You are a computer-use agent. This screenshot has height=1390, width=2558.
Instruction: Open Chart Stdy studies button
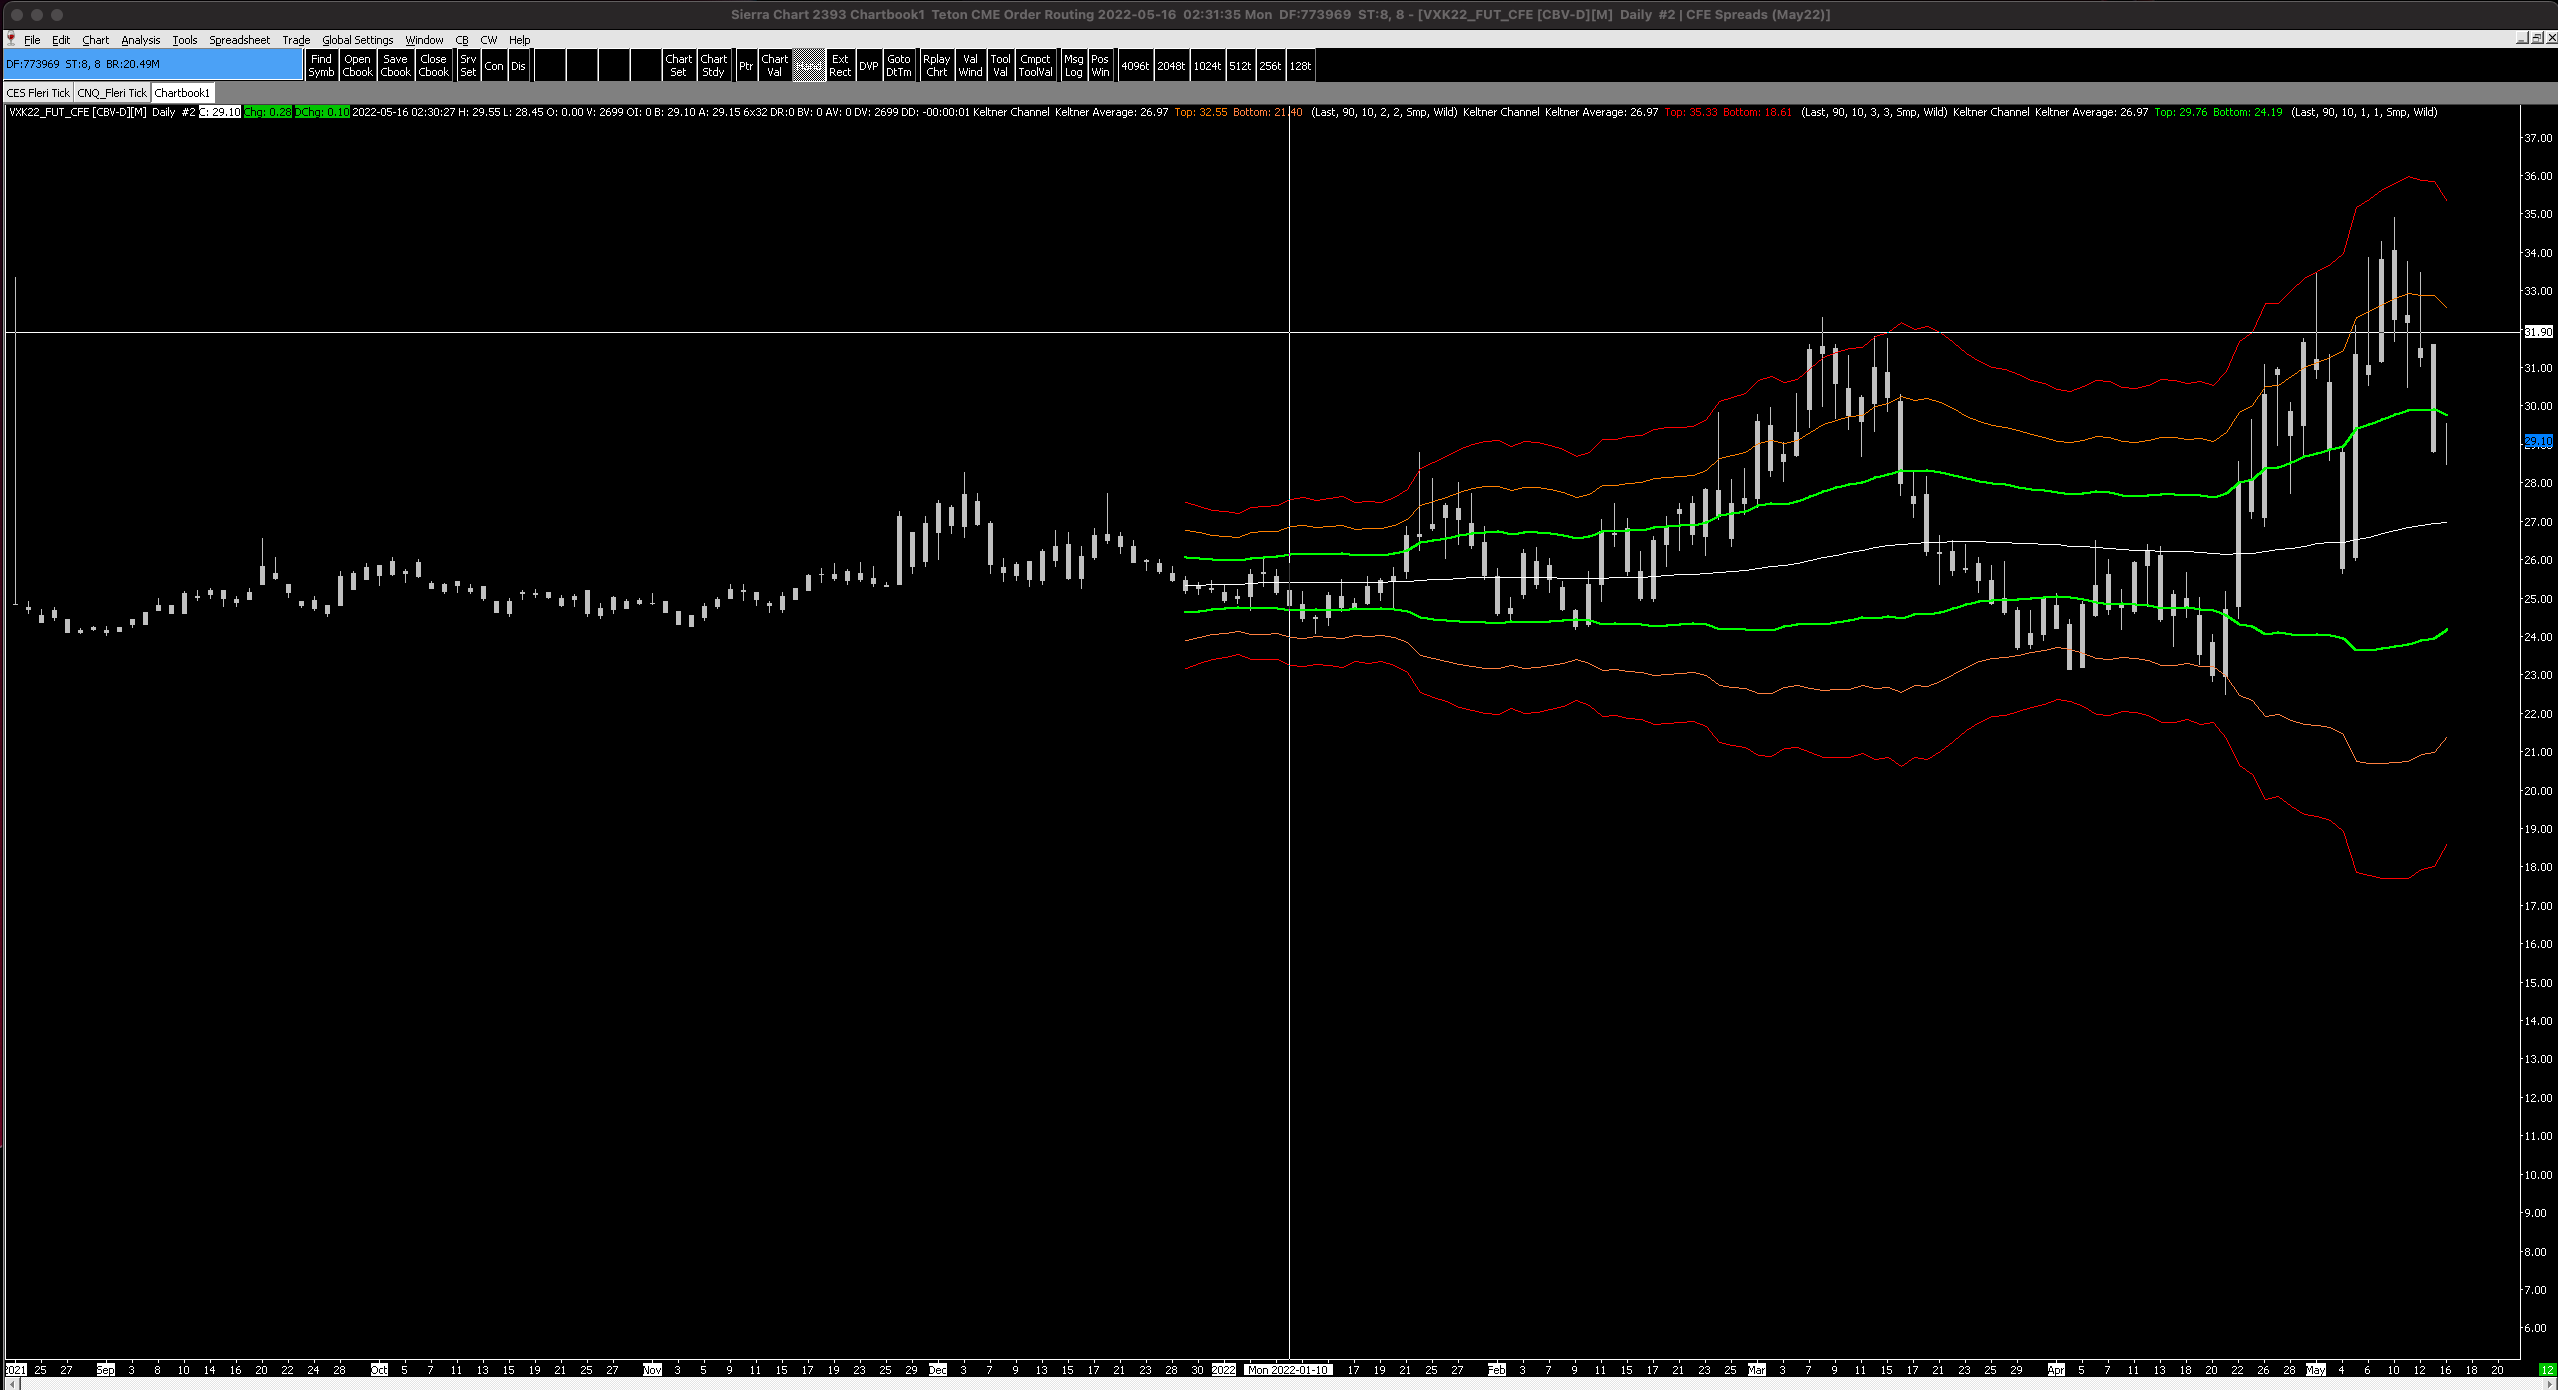[x=713, y=66]
